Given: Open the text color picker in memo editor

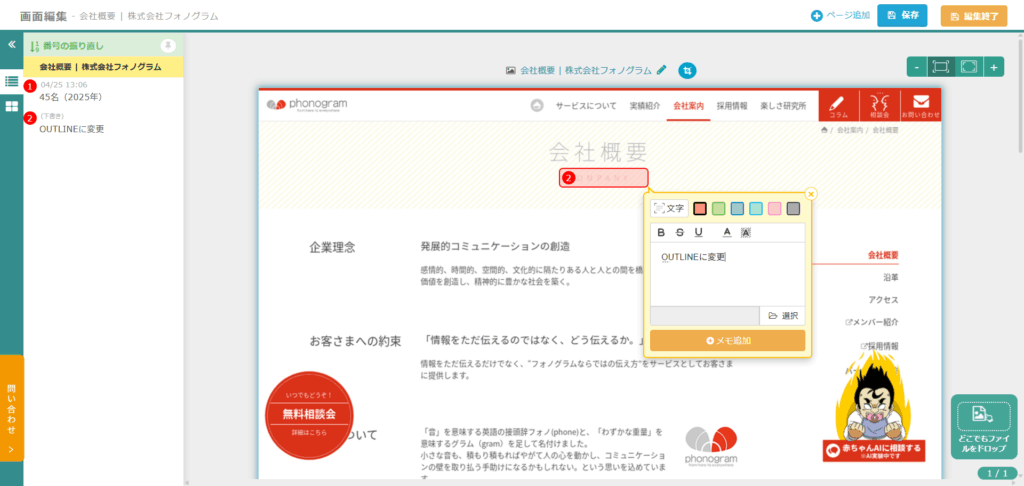Looking at the screenshot, I should tap(727, 233).
